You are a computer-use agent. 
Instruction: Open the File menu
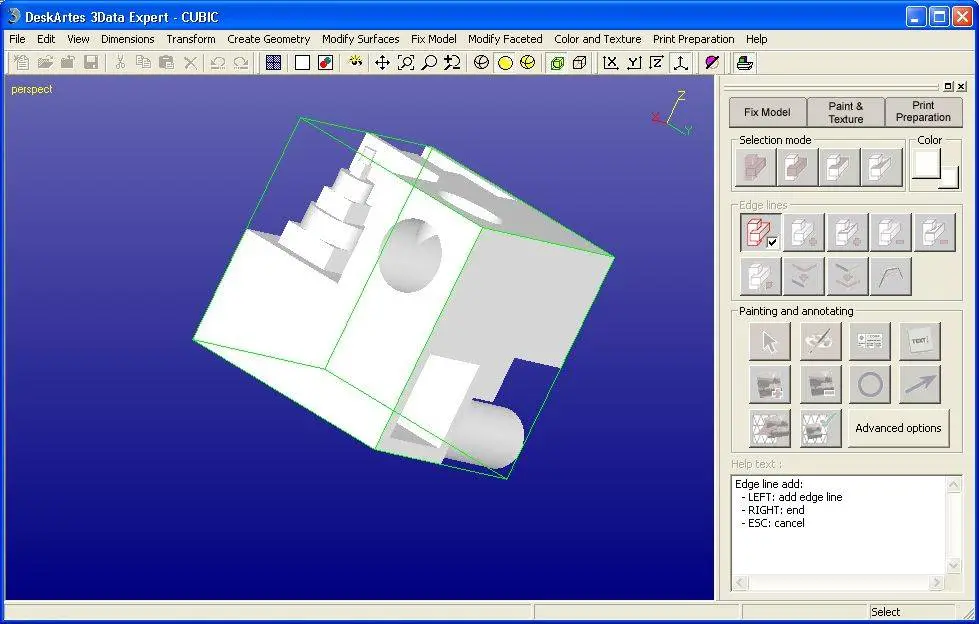tap(17, 39)
